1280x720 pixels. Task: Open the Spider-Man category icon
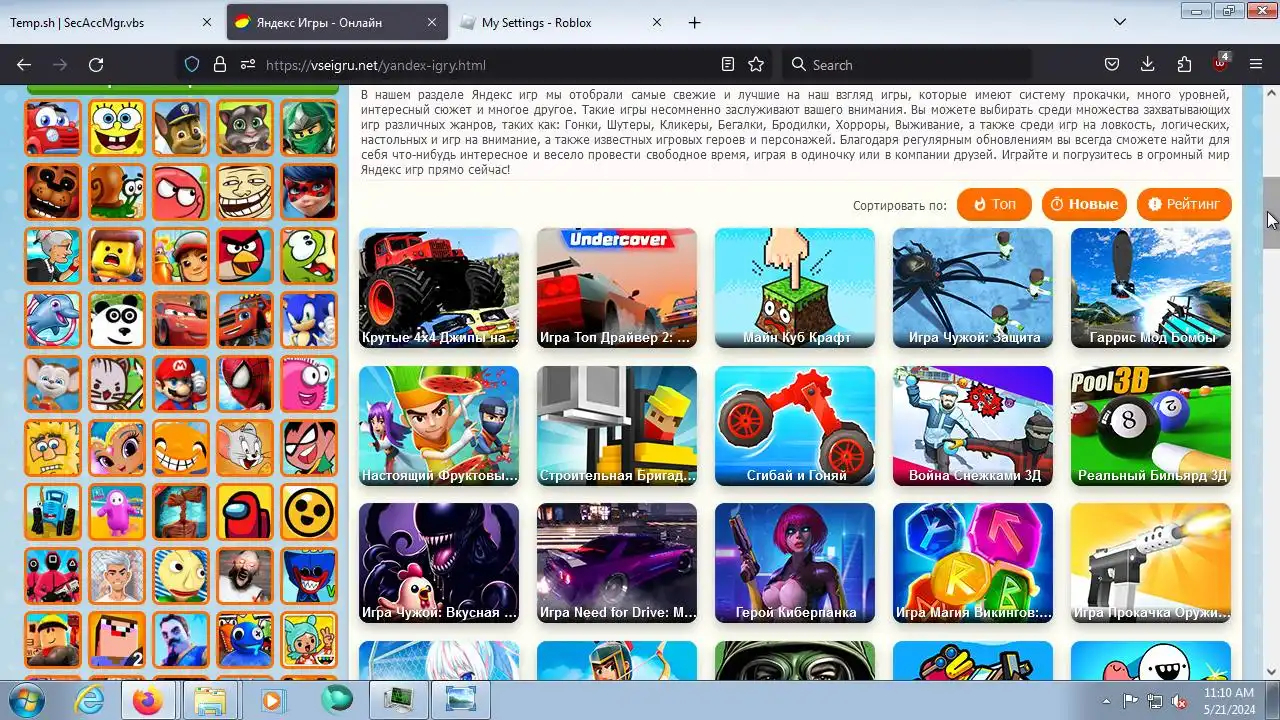[245, 383]
